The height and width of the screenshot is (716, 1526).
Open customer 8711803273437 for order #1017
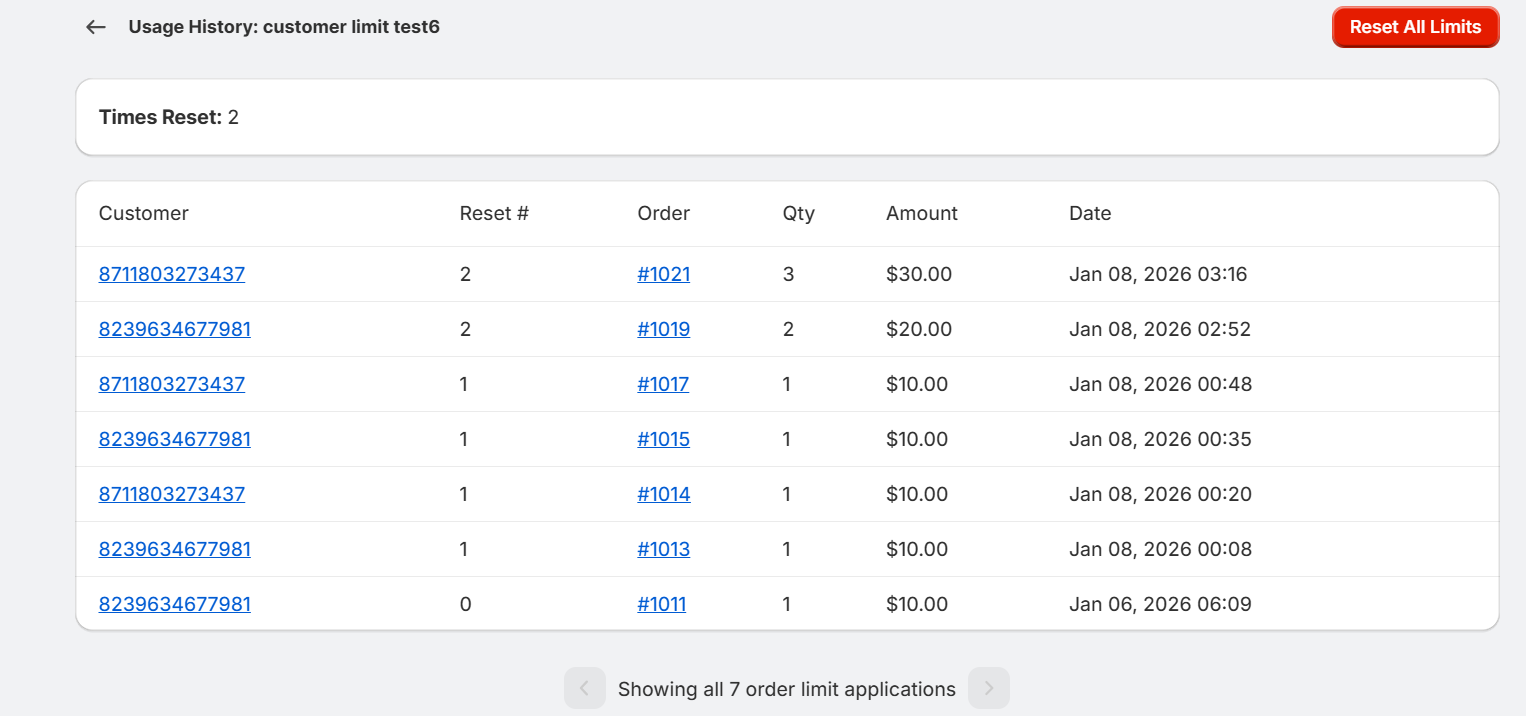point(172,384)
